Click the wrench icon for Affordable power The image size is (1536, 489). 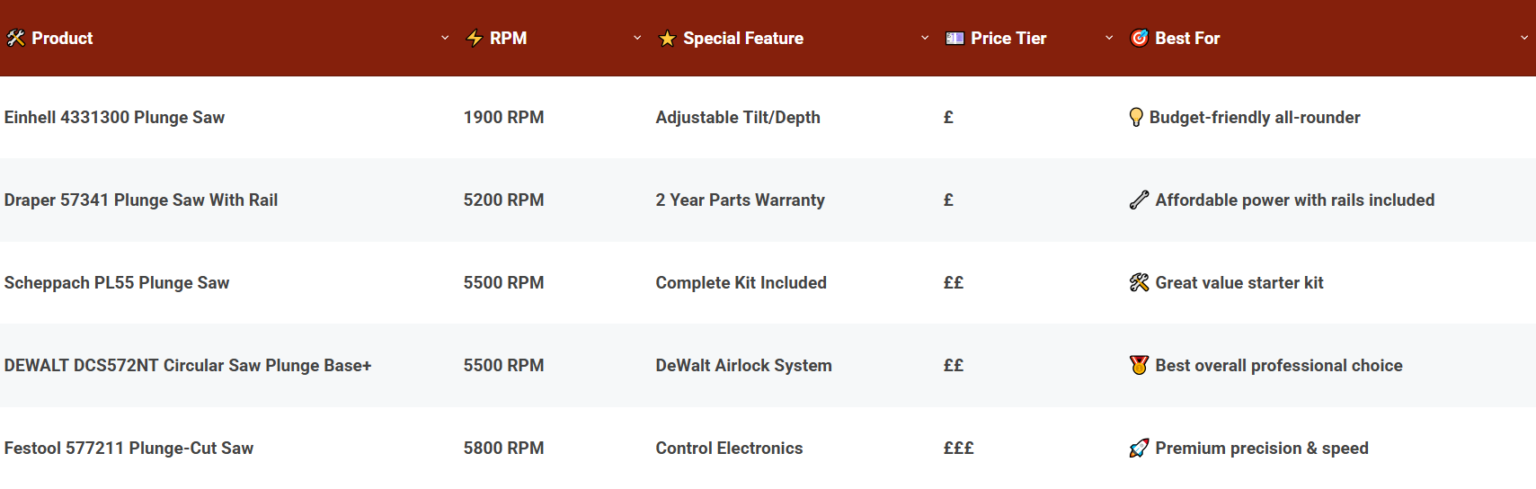pyautogui.click(x=1138, y=200)
